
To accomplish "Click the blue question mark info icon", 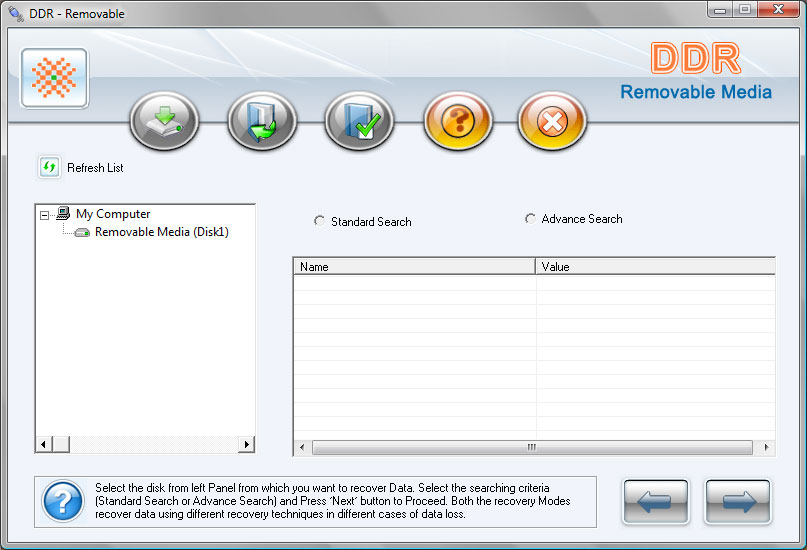I will click(x=63, y=500).
